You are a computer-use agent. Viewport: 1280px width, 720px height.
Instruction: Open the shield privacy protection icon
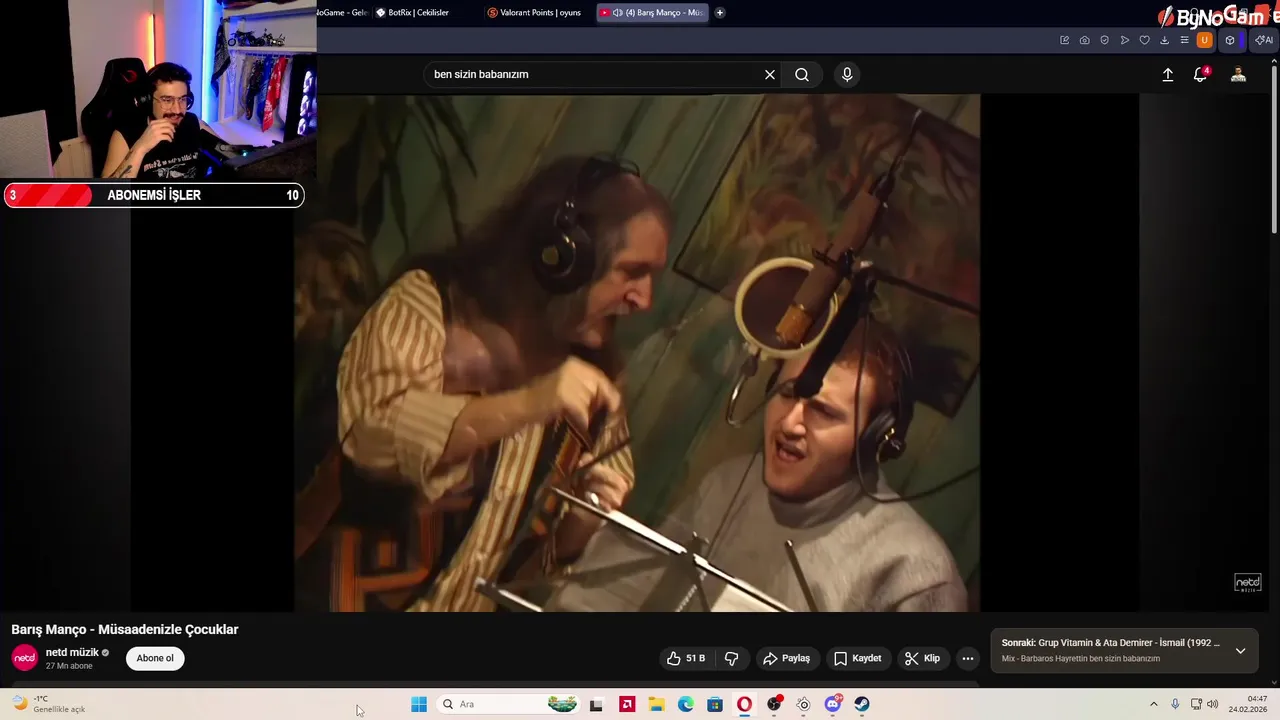[x=1104, y=40]
